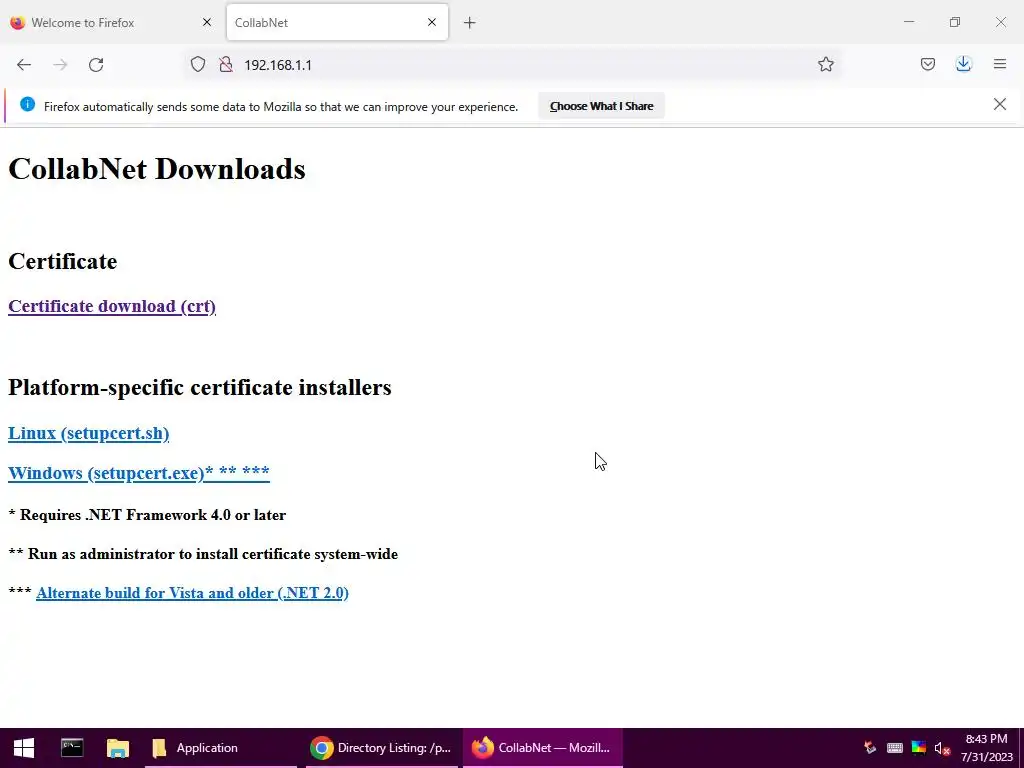Click the muted volume tray icon

[942, 748]
